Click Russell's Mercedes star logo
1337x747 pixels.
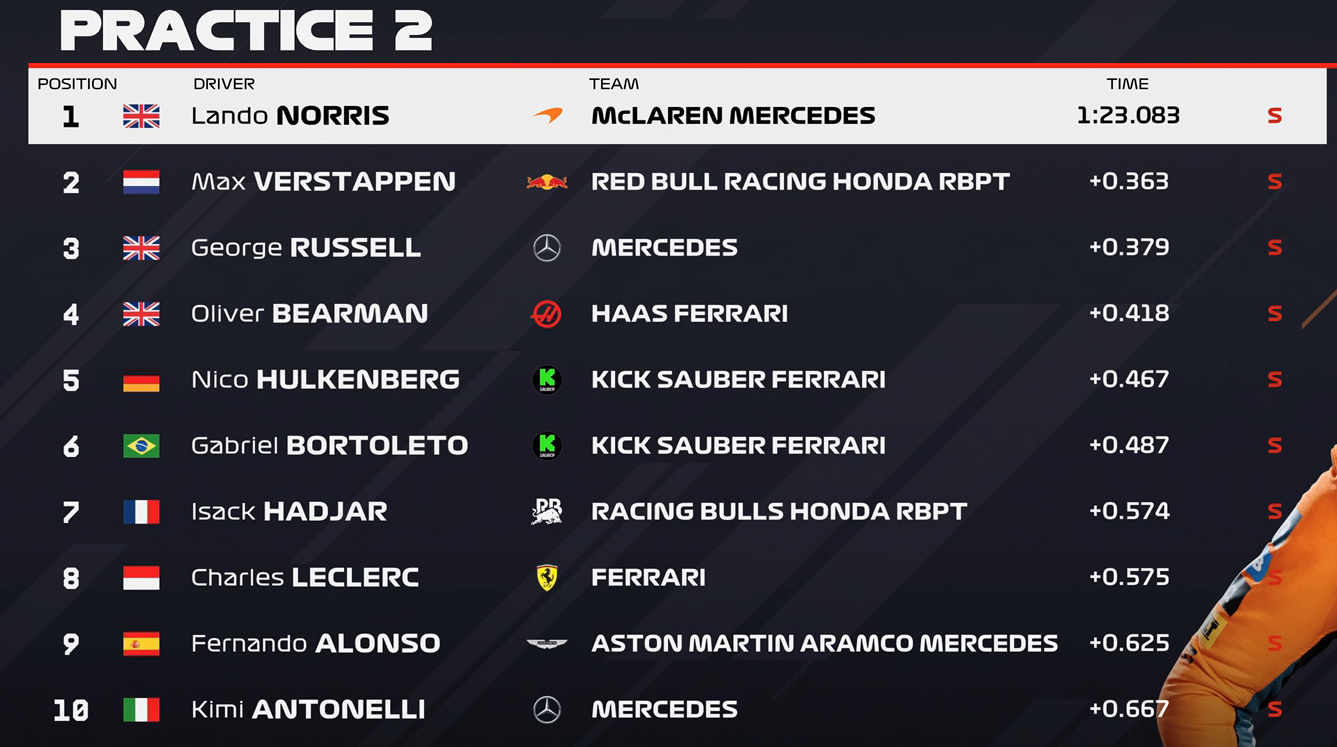click(547, 248)
